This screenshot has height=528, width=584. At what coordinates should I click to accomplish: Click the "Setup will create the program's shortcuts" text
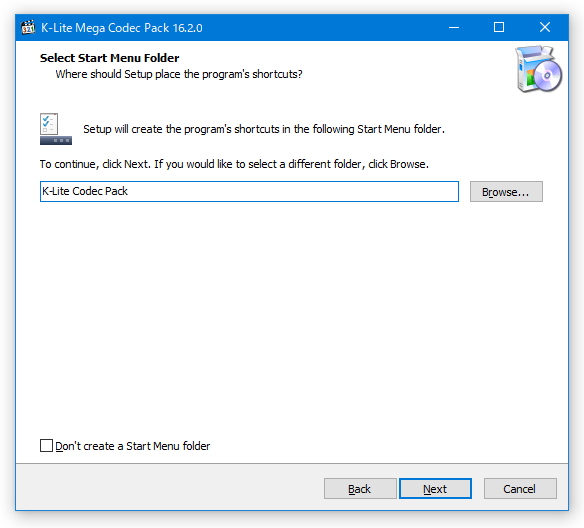pyautogui.click(x=264, y=129)
